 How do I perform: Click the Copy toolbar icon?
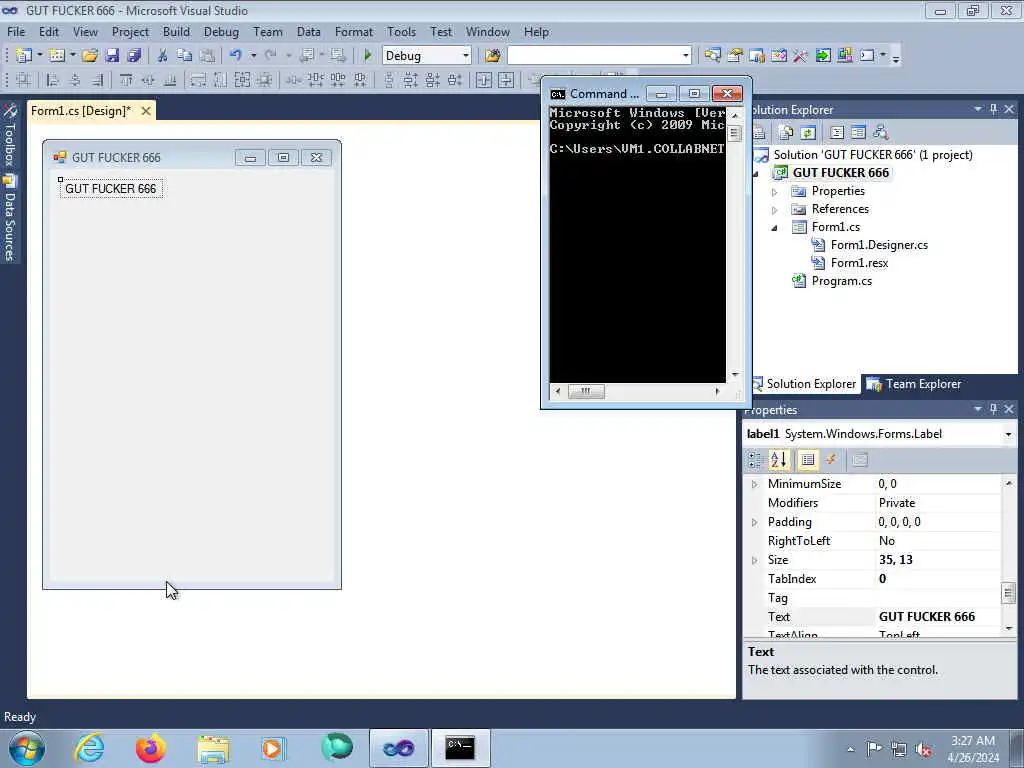(184, 56)
